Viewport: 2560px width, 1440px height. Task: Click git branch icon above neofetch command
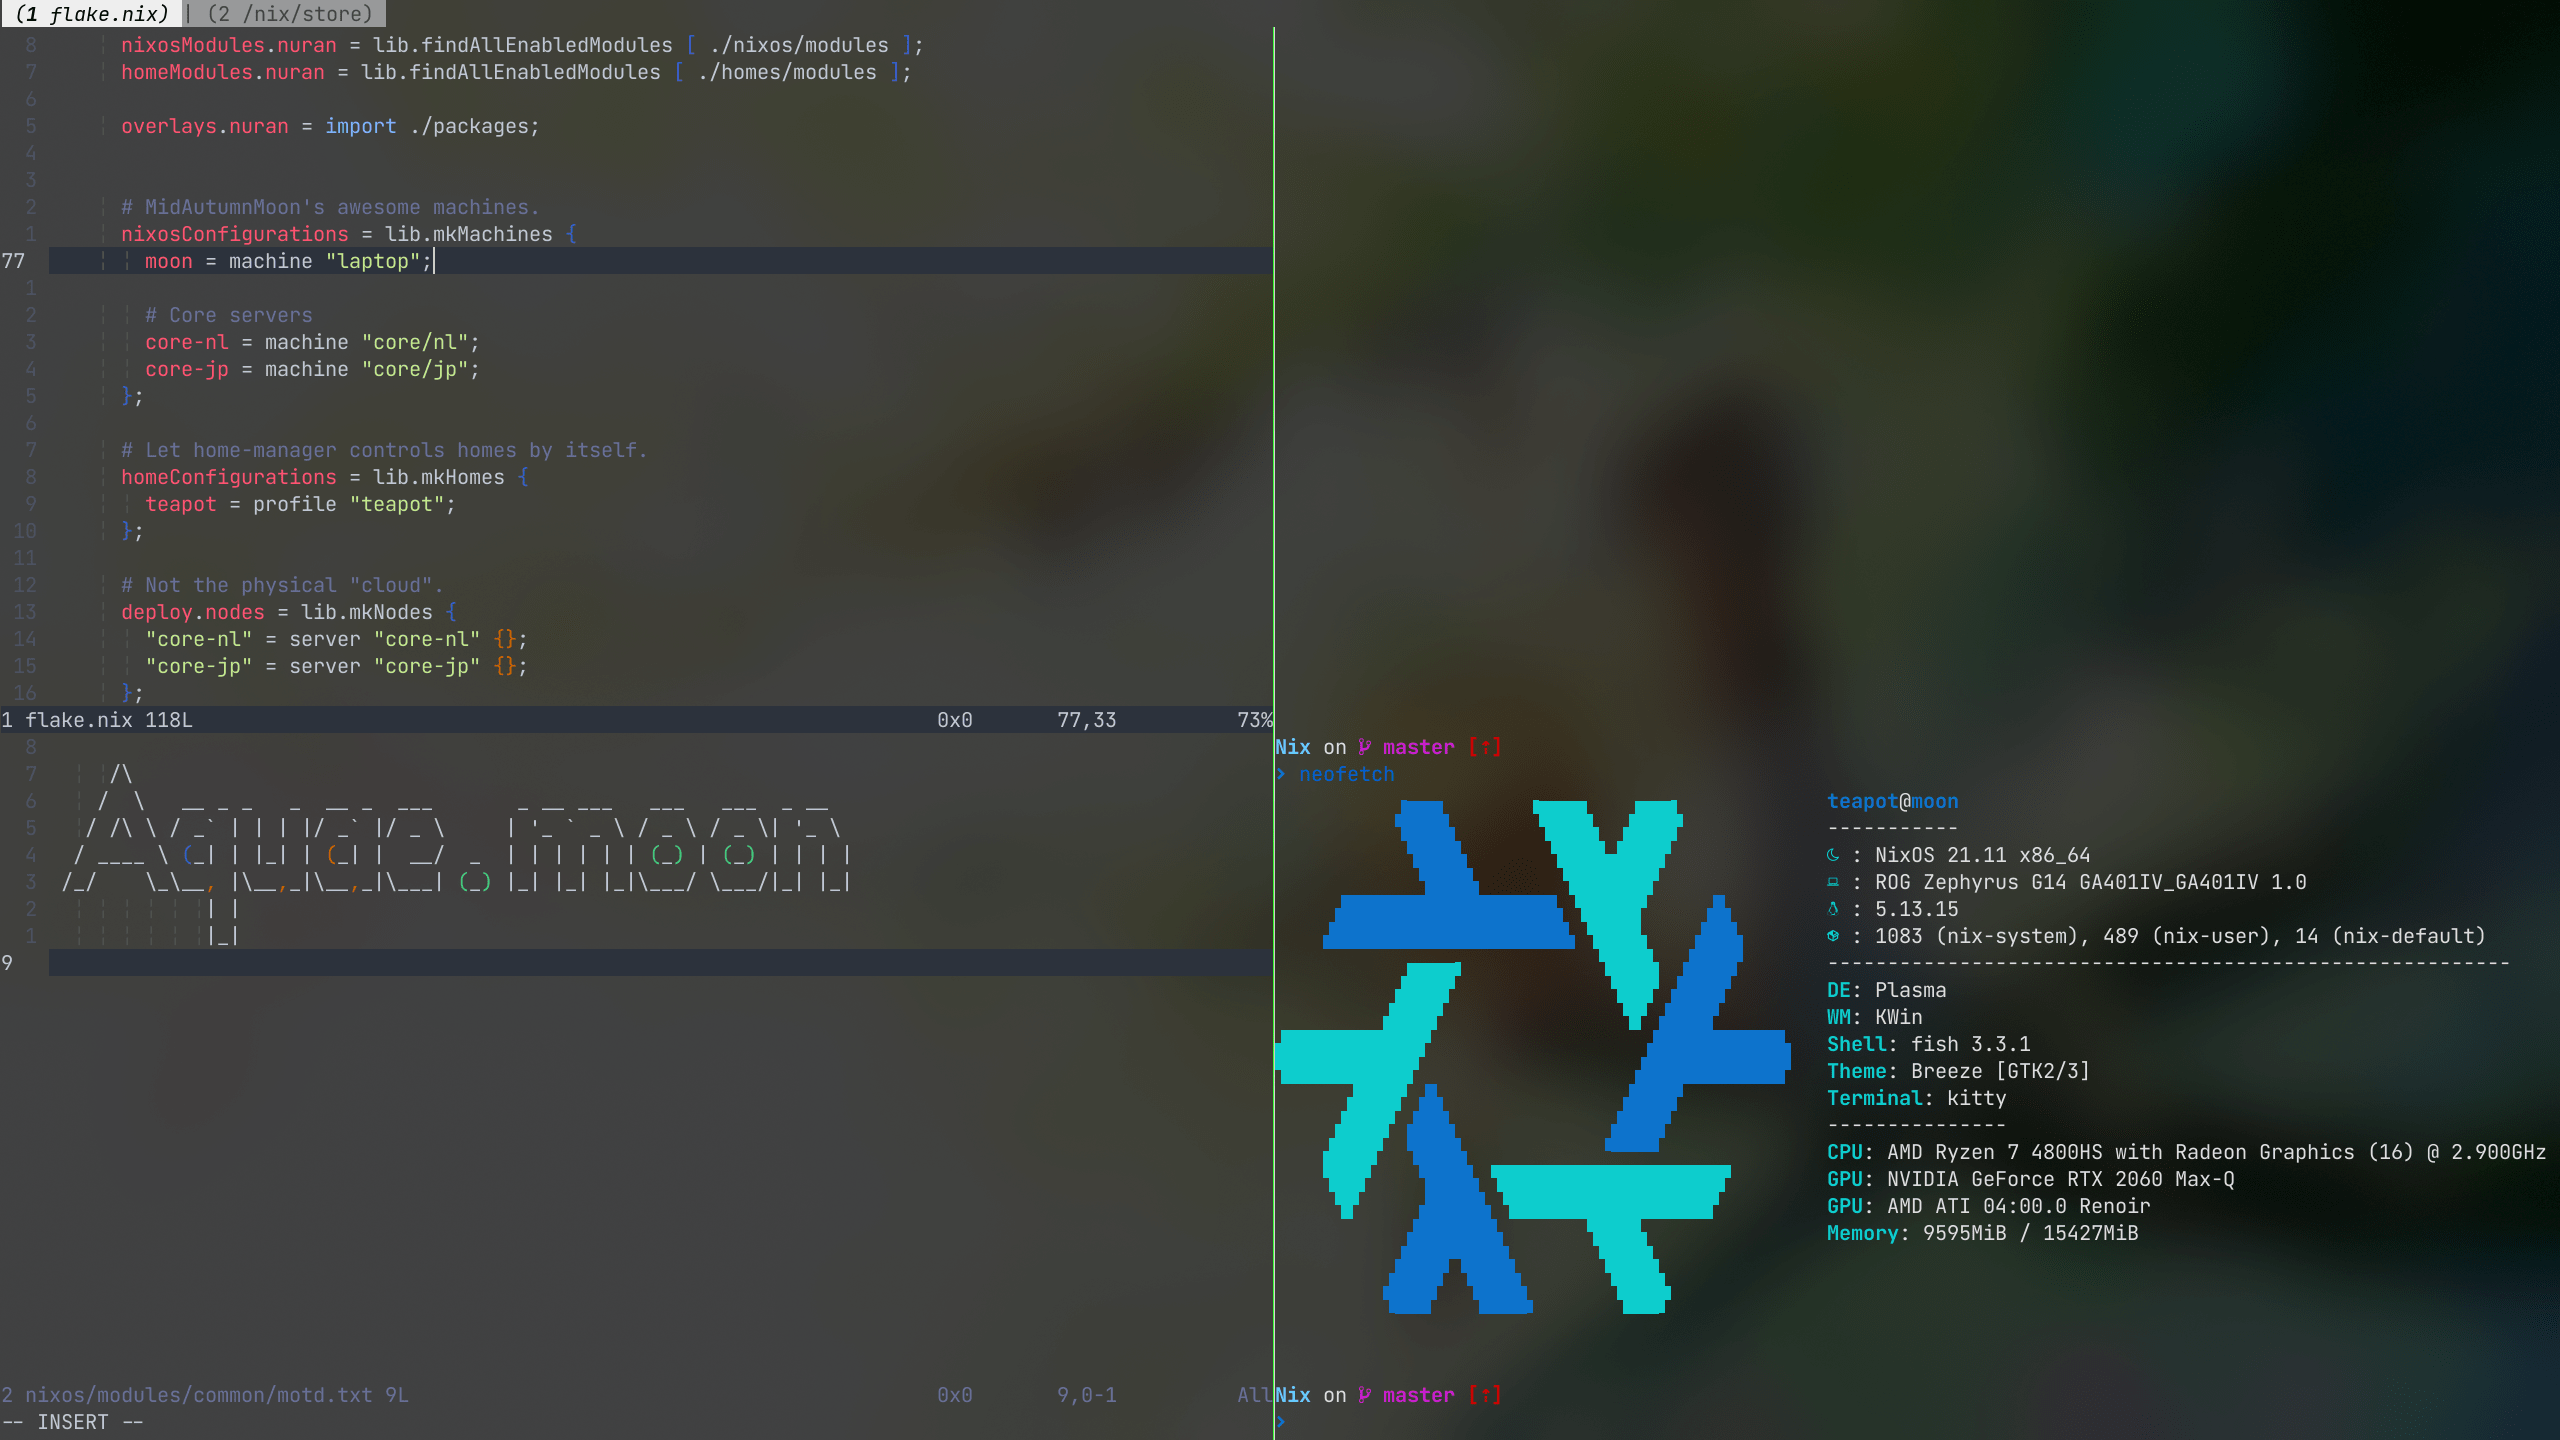(x=1364, y=747)
